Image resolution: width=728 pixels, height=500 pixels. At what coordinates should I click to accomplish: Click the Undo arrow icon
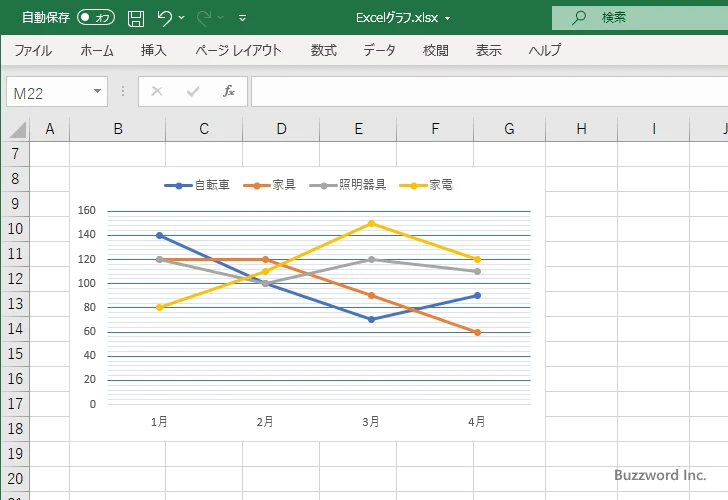coord(164,18)
